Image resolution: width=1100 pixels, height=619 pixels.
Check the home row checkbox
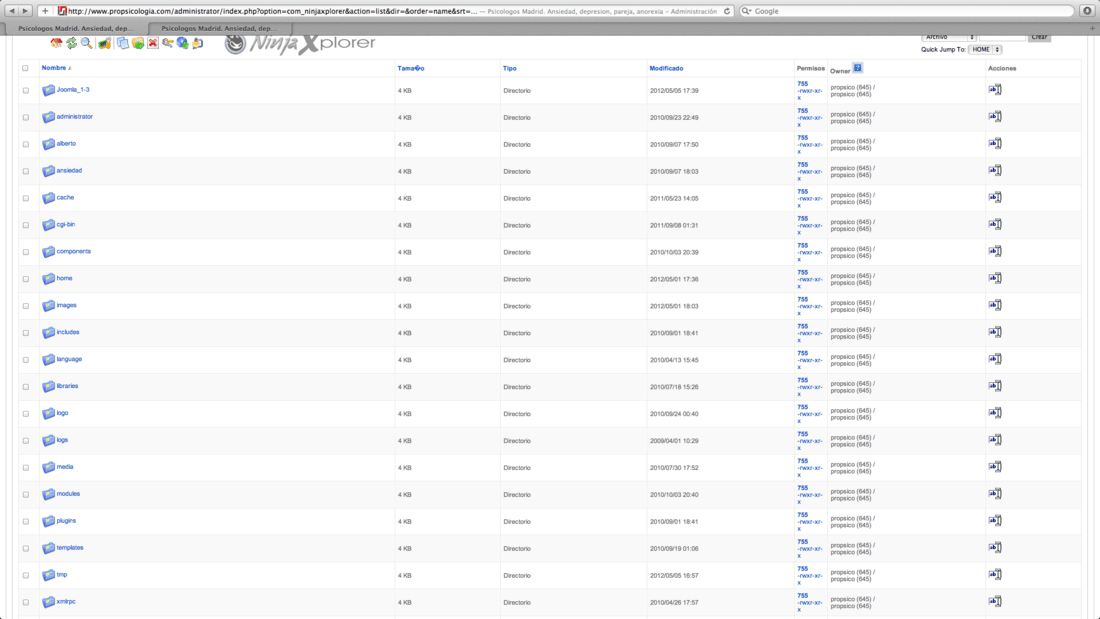[26, 279]
